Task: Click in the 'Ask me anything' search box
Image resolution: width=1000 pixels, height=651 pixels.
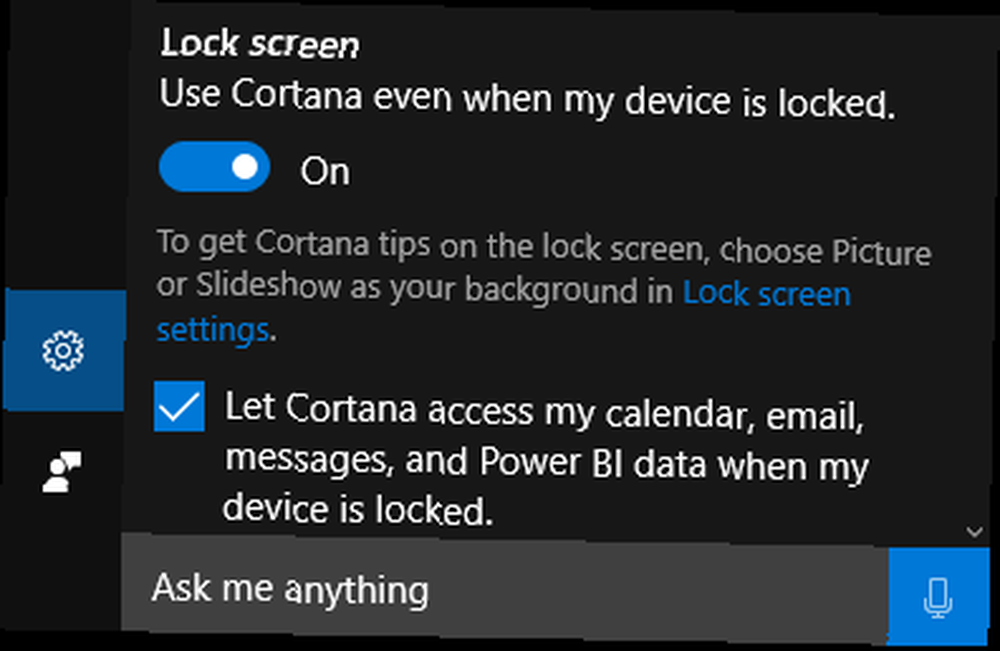Action: [x=504, y=589]
